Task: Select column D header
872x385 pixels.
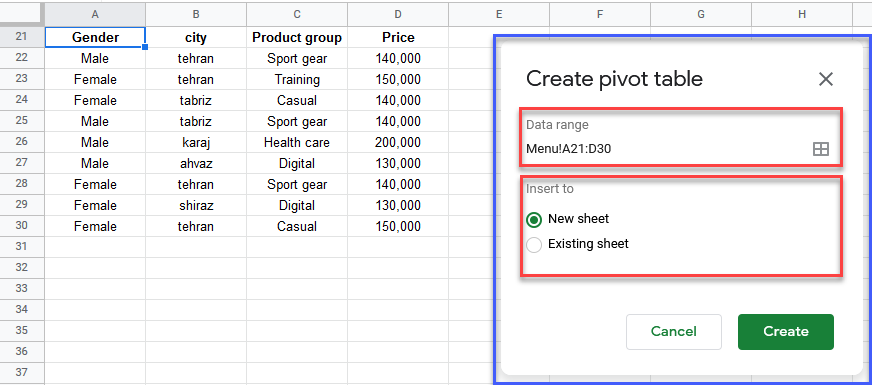Action: (398, 14)
